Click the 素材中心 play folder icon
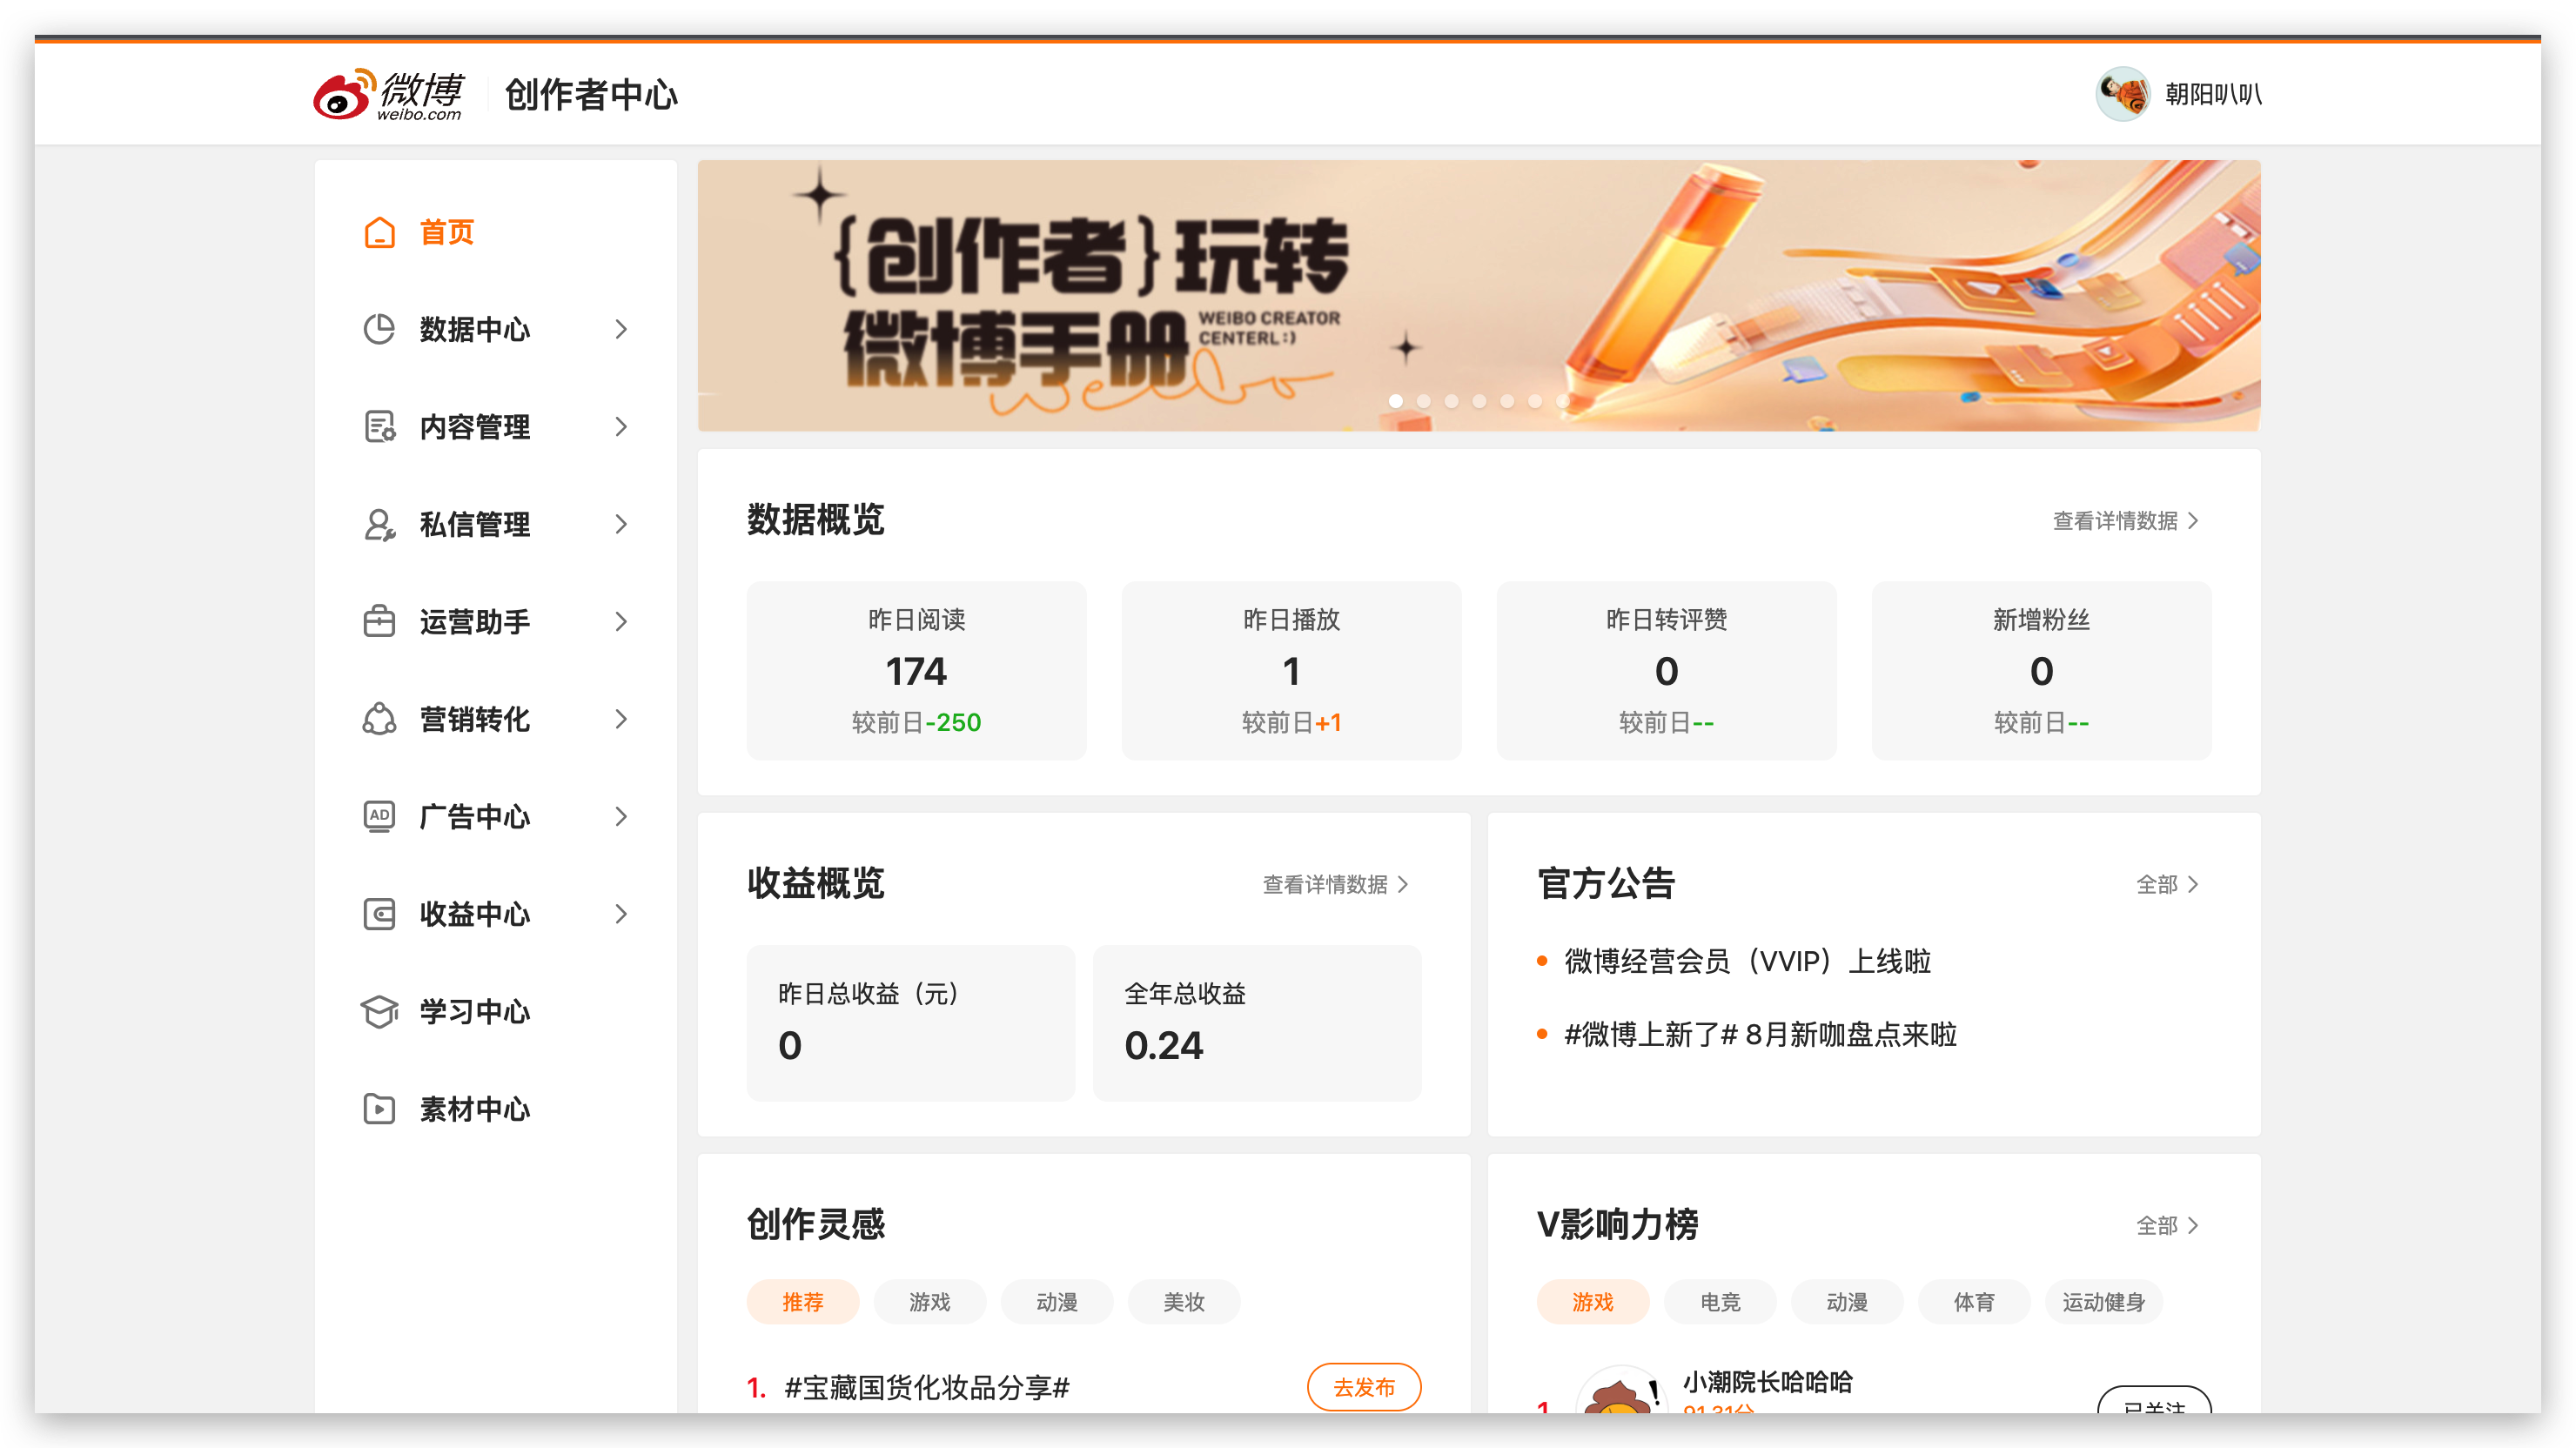Screen dimensions: 2576x1448 coord(379,1108)
